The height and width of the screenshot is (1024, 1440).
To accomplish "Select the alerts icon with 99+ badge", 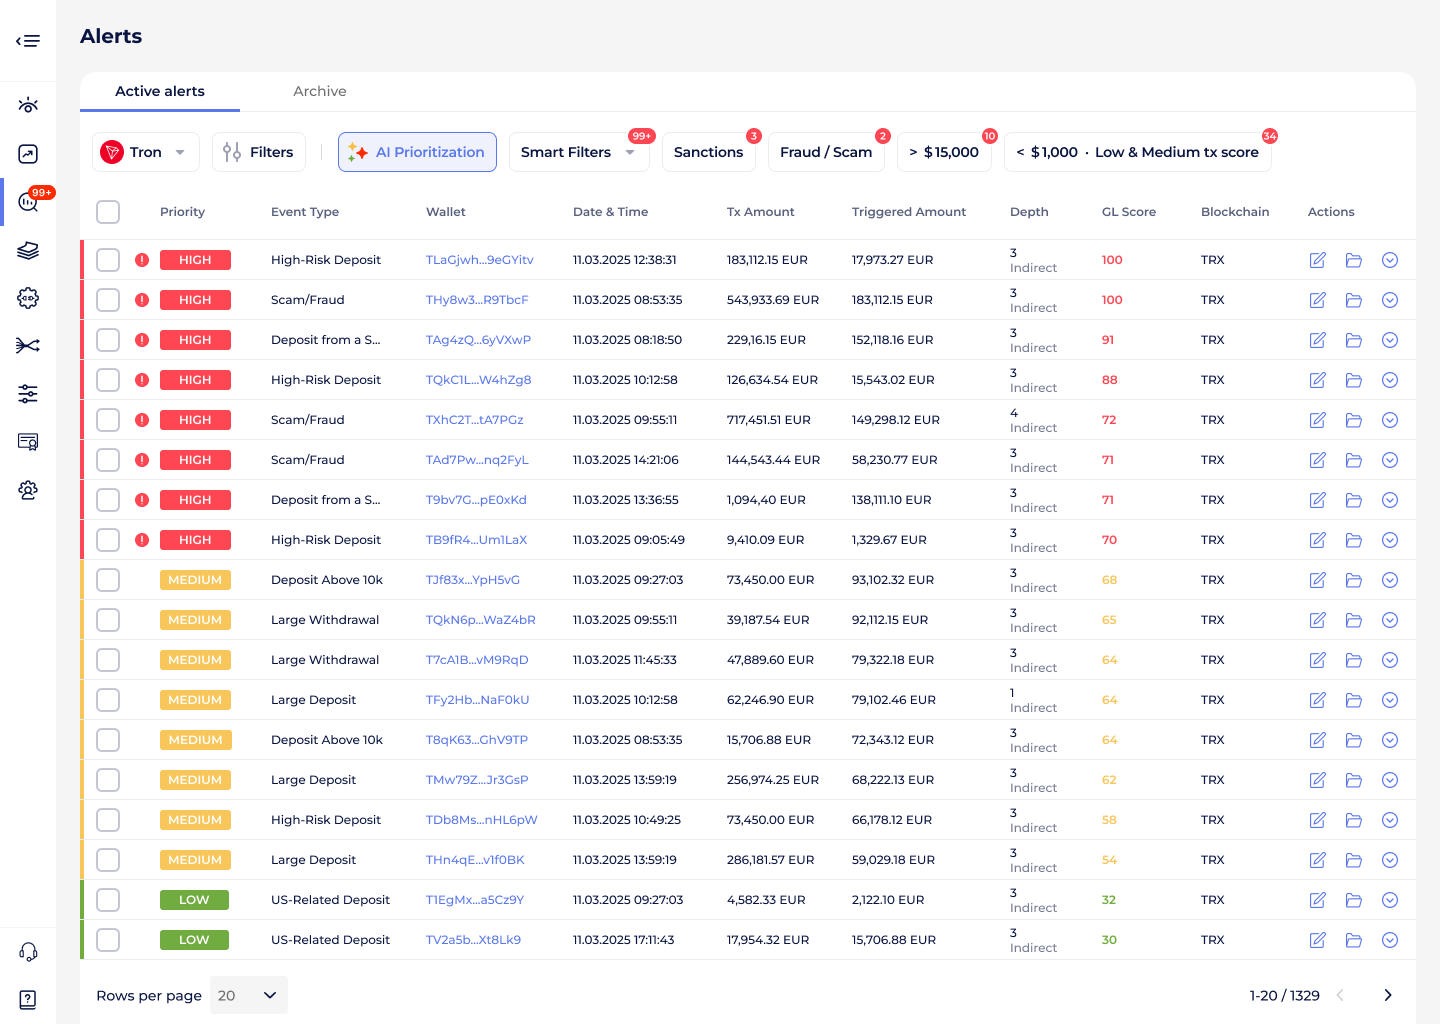I will 27,201.
